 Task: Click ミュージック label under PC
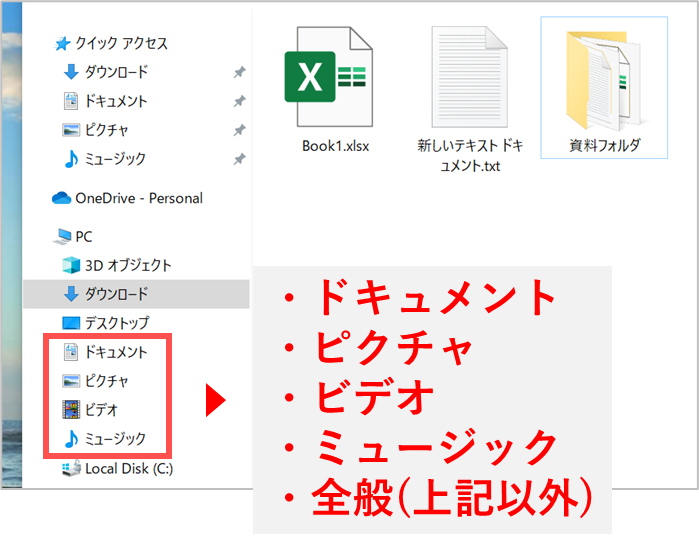(x=115, y=439)
